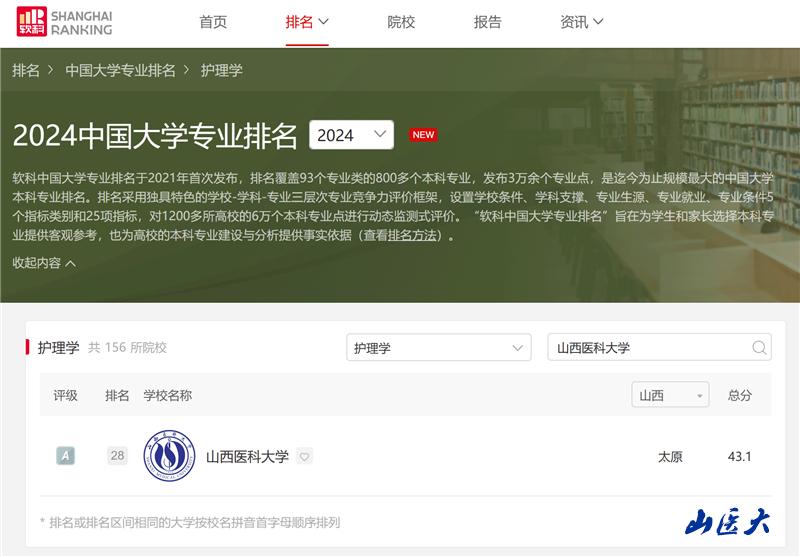Open the 山西医科大学 school name link
The height and width of the screenshot is (557, 800).
click(247, 457)
